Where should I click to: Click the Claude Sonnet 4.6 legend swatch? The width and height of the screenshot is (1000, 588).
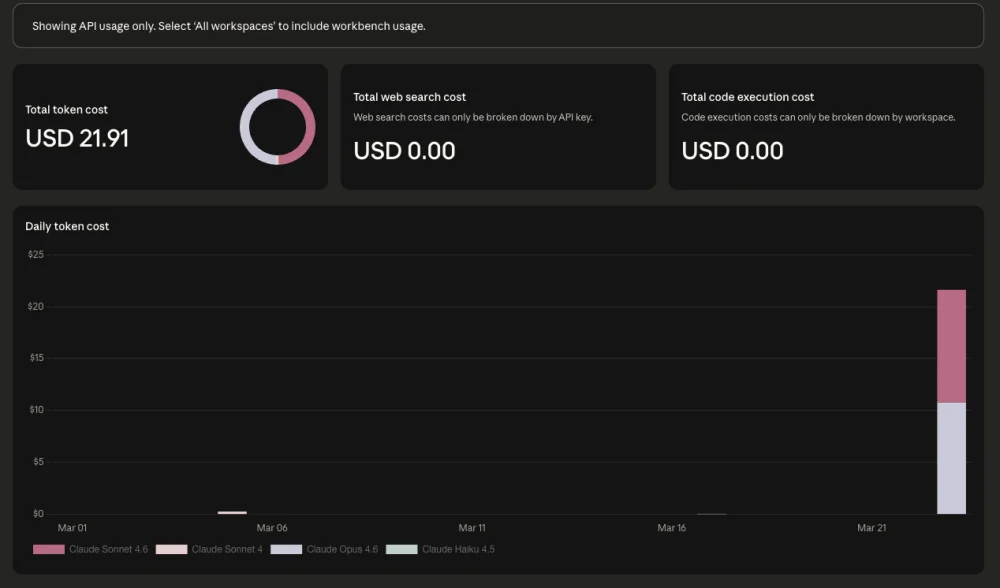(x=48, y=549)
